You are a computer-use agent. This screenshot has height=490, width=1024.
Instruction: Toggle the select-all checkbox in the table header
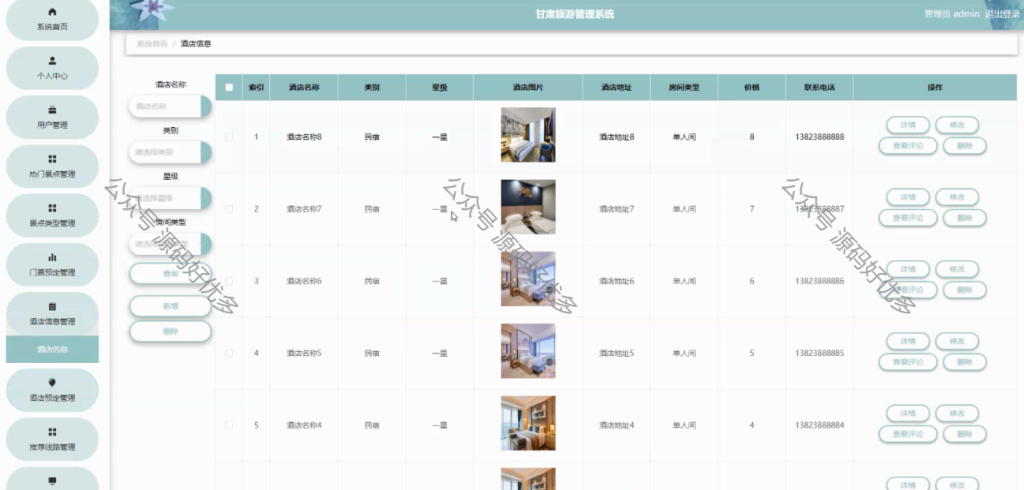(x=229, y=88)
